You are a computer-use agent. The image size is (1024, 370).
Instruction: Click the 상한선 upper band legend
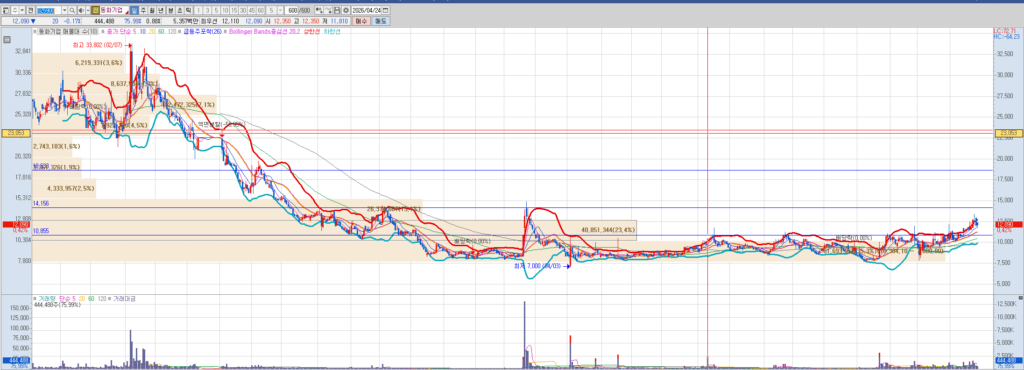(312, 31)
